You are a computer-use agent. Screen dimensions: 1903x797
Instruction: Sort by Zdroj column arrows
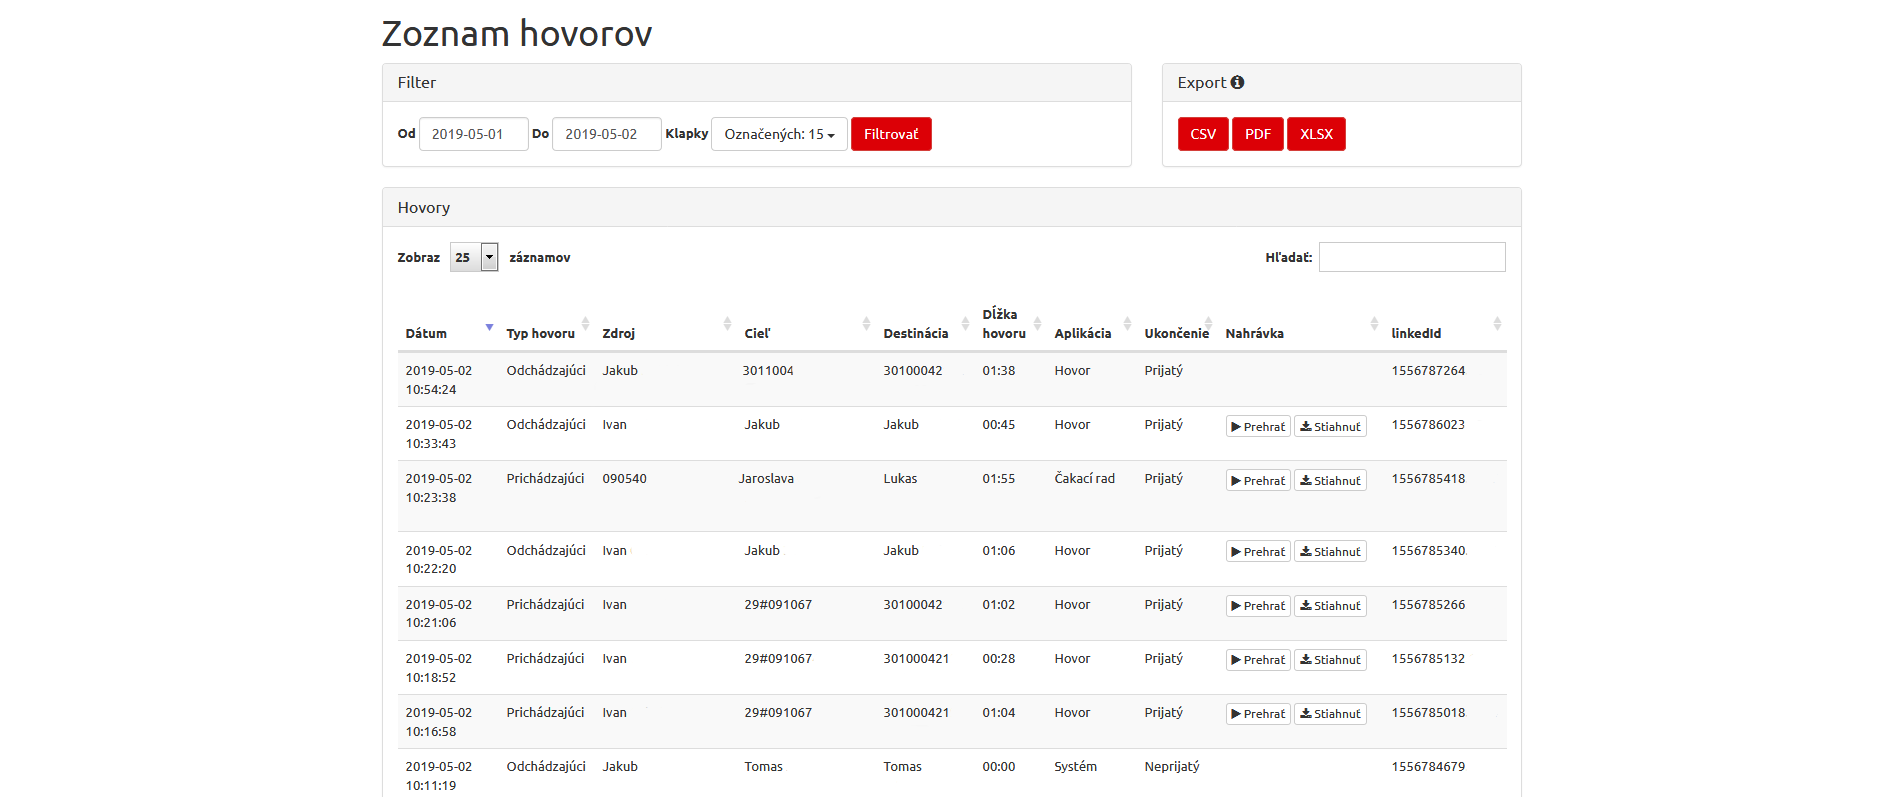(x=727, y=324)
